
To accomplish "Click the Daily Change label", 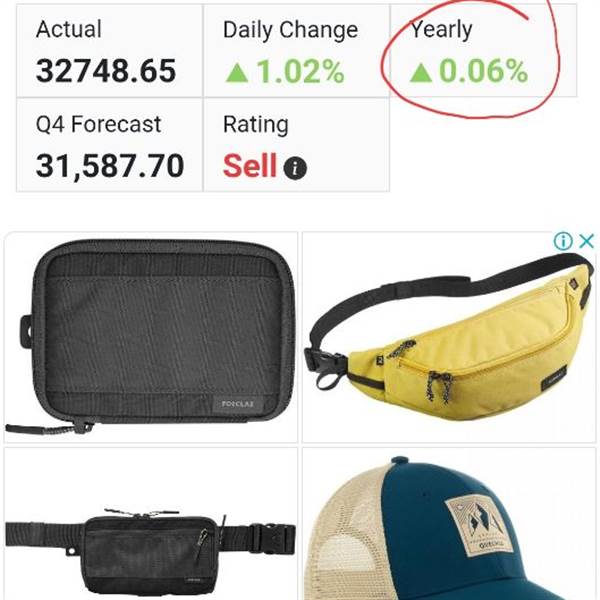I will point(290,31).
